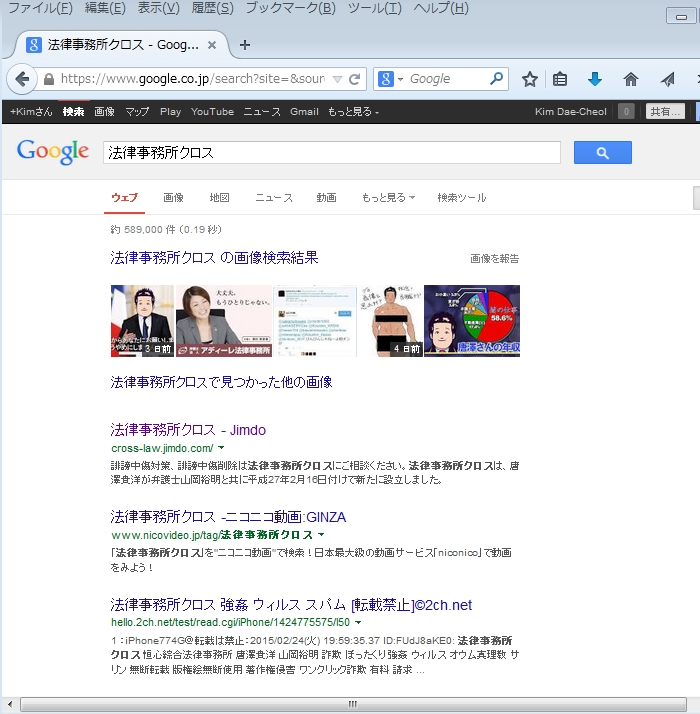Open the pie chart 唐澤さんの年収 thumbnail

(x=472, y=321)
